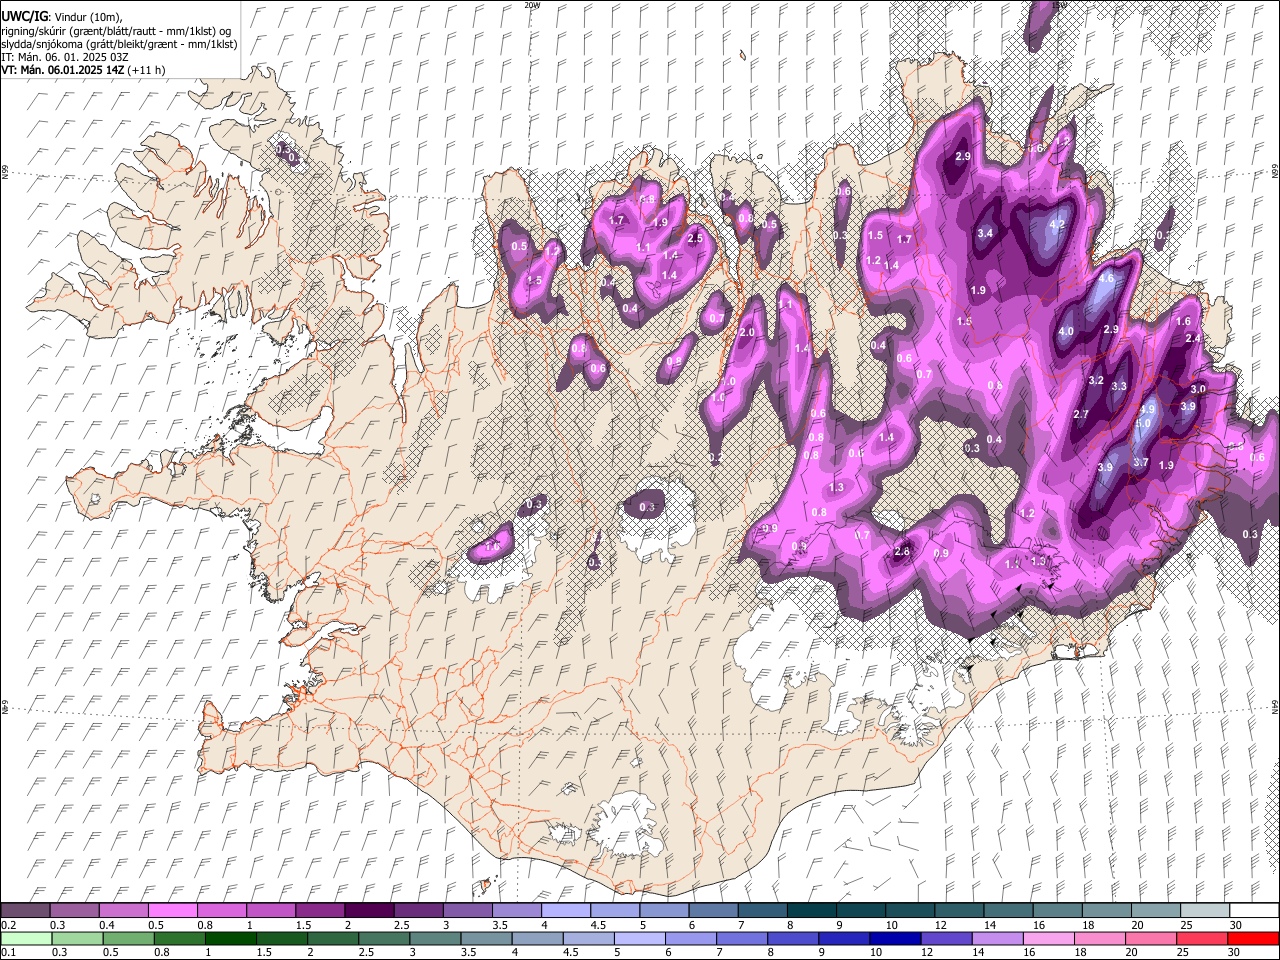Select the bold 'VT: Mán. 06.01.2025 14Z' valid time
This screenshot has width=1280, height=960.
coord(63,70)
